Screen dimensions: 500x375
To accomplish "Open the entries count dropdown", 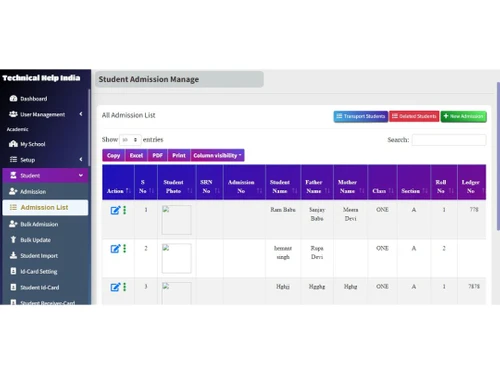I will [x=130, y=140].
